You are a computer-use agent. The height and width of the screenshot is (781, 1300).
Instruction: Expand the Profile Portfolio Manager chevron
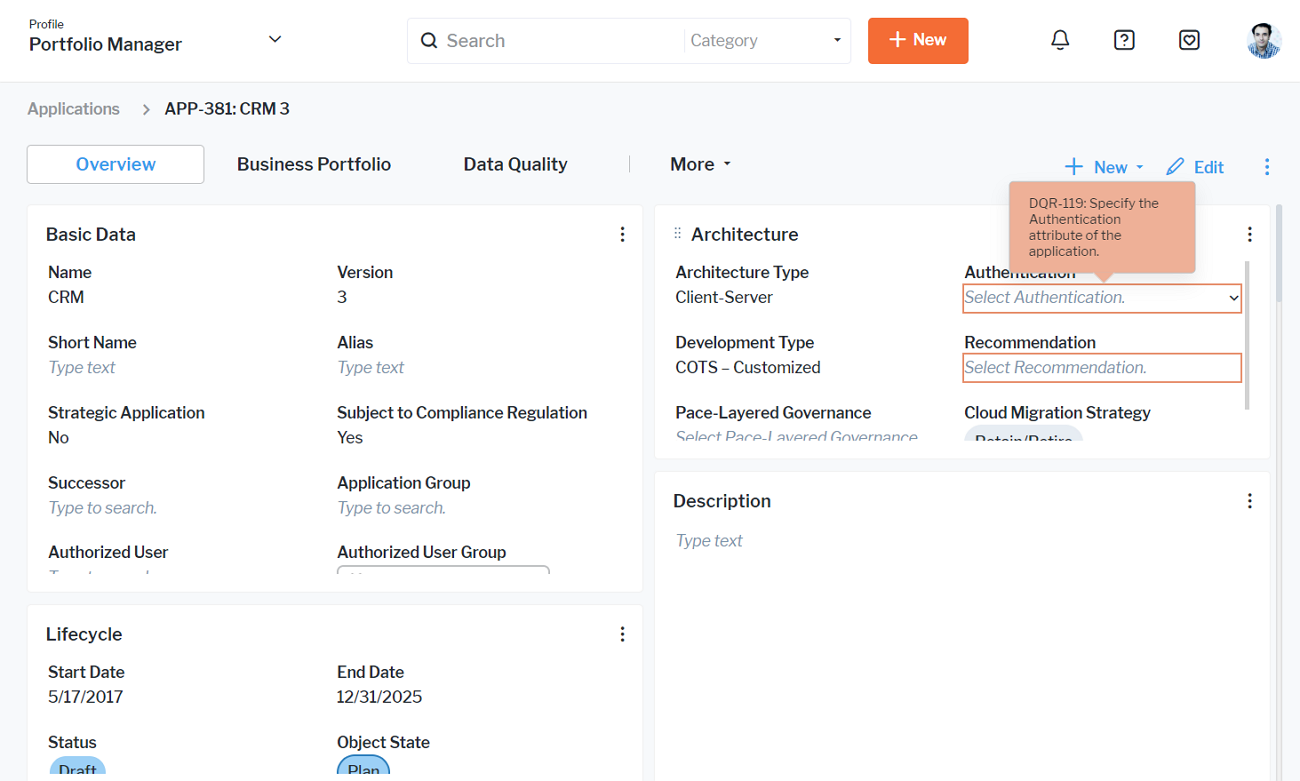275,39
